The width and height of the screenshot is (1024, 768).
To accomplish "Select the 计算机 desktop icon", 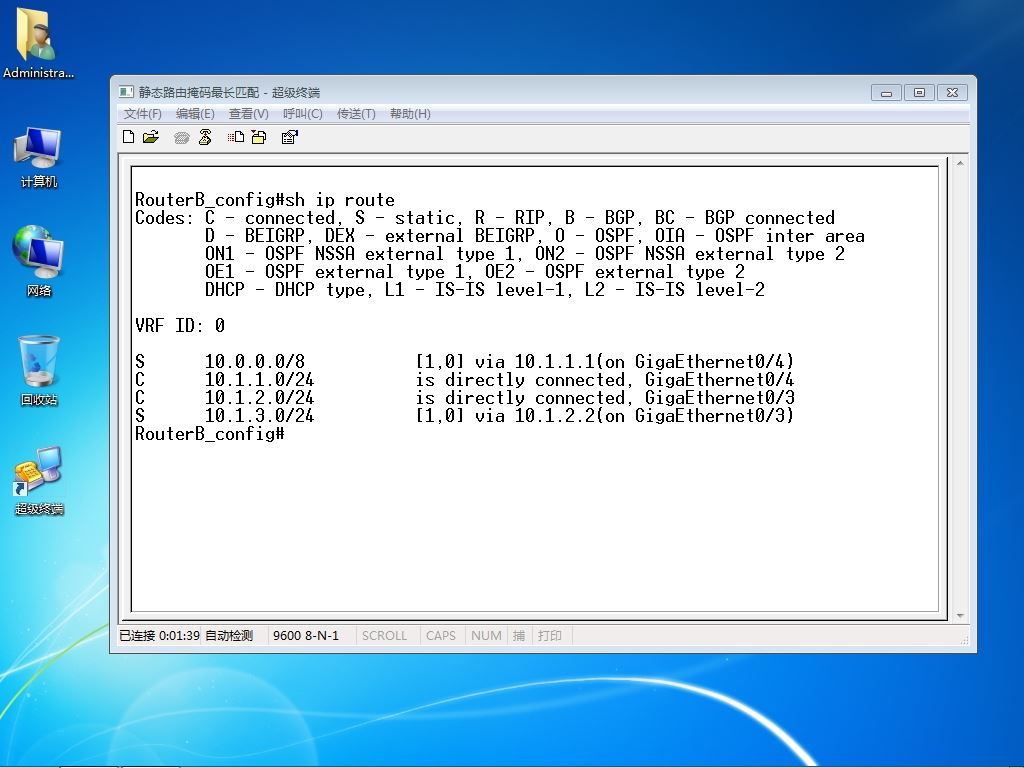I will tap(39, 157).
